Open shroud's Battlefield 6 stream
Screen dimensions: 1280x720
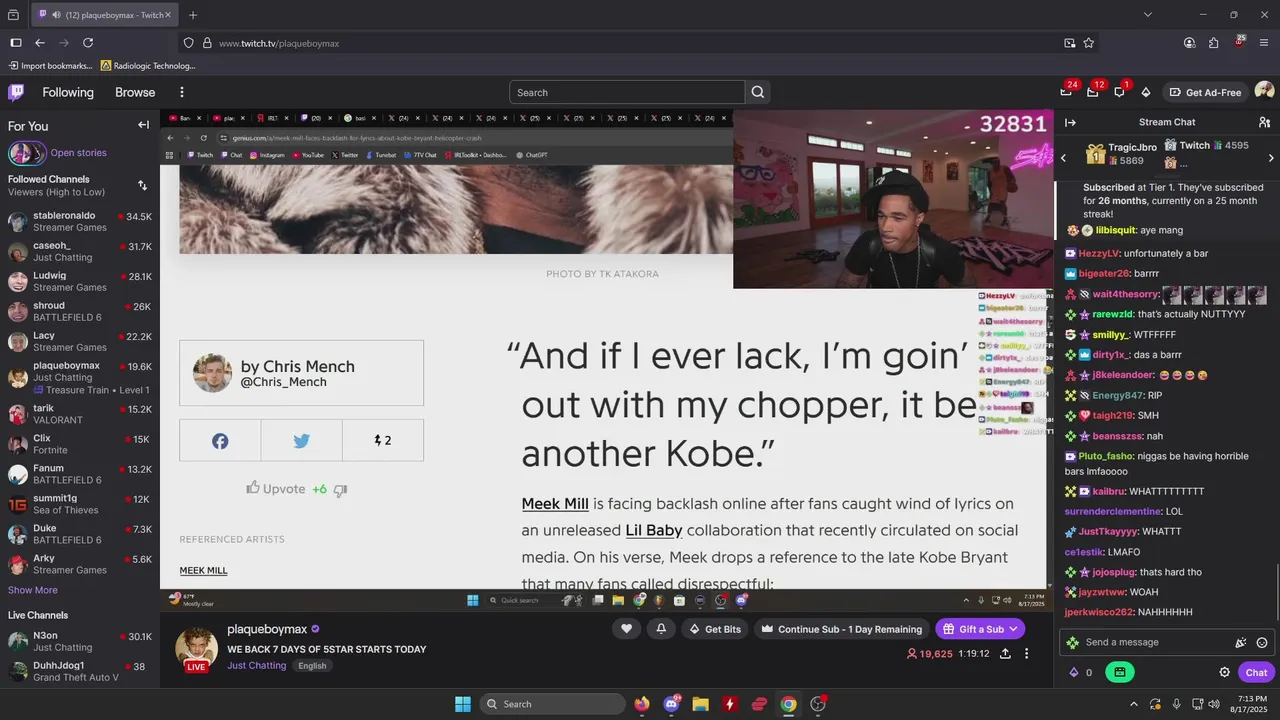point(80,311)
